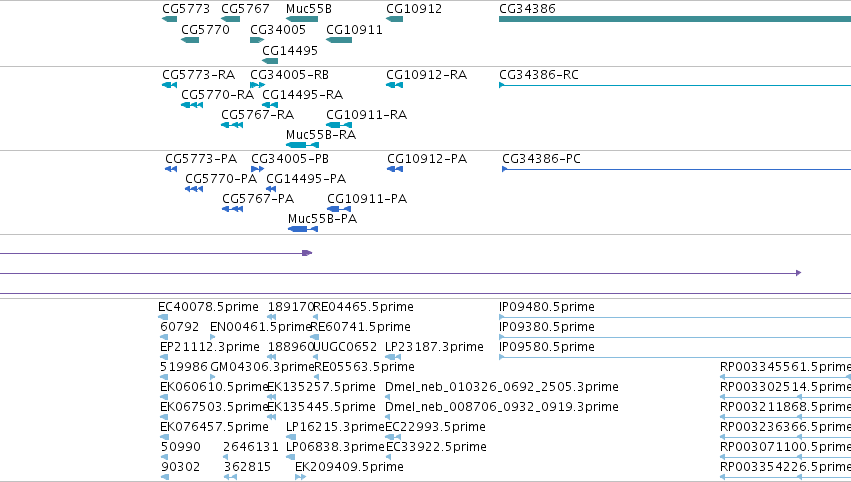Viewport: 851px width, 482px height.
Task: Select the CG14495-PA protein label
Action: tap(306, 179)
